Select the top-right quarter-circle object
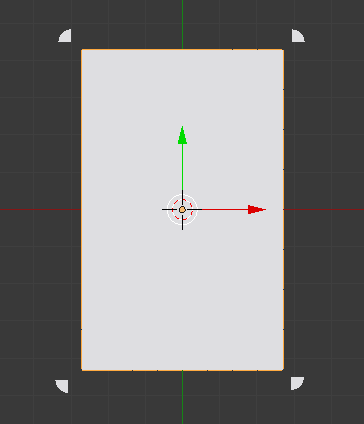 point(298,36)
